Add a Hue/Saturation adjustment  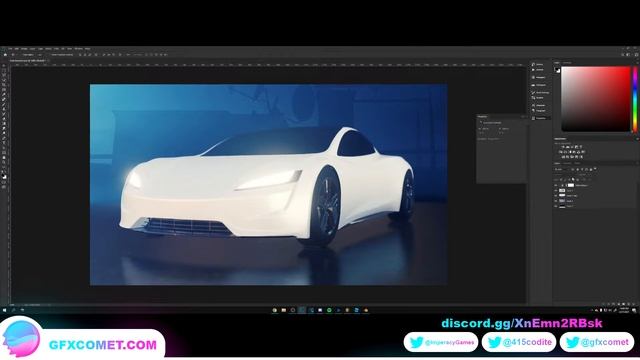[x=560, y=152]
